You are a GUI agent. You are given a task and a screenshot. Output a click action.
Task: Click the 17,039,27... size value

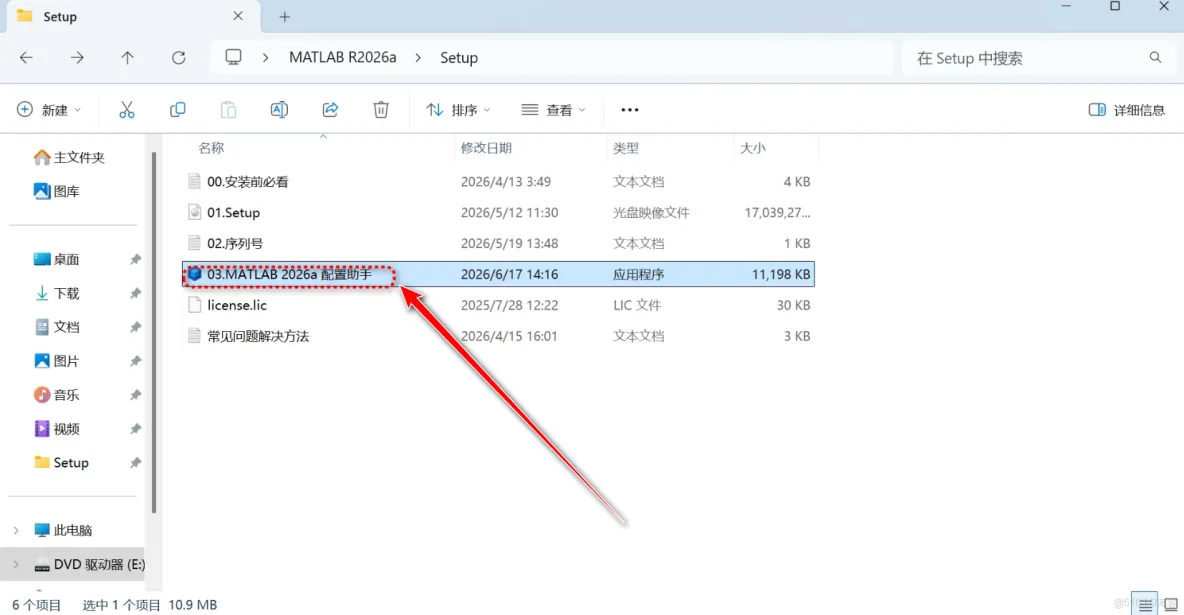pos(777,212)
